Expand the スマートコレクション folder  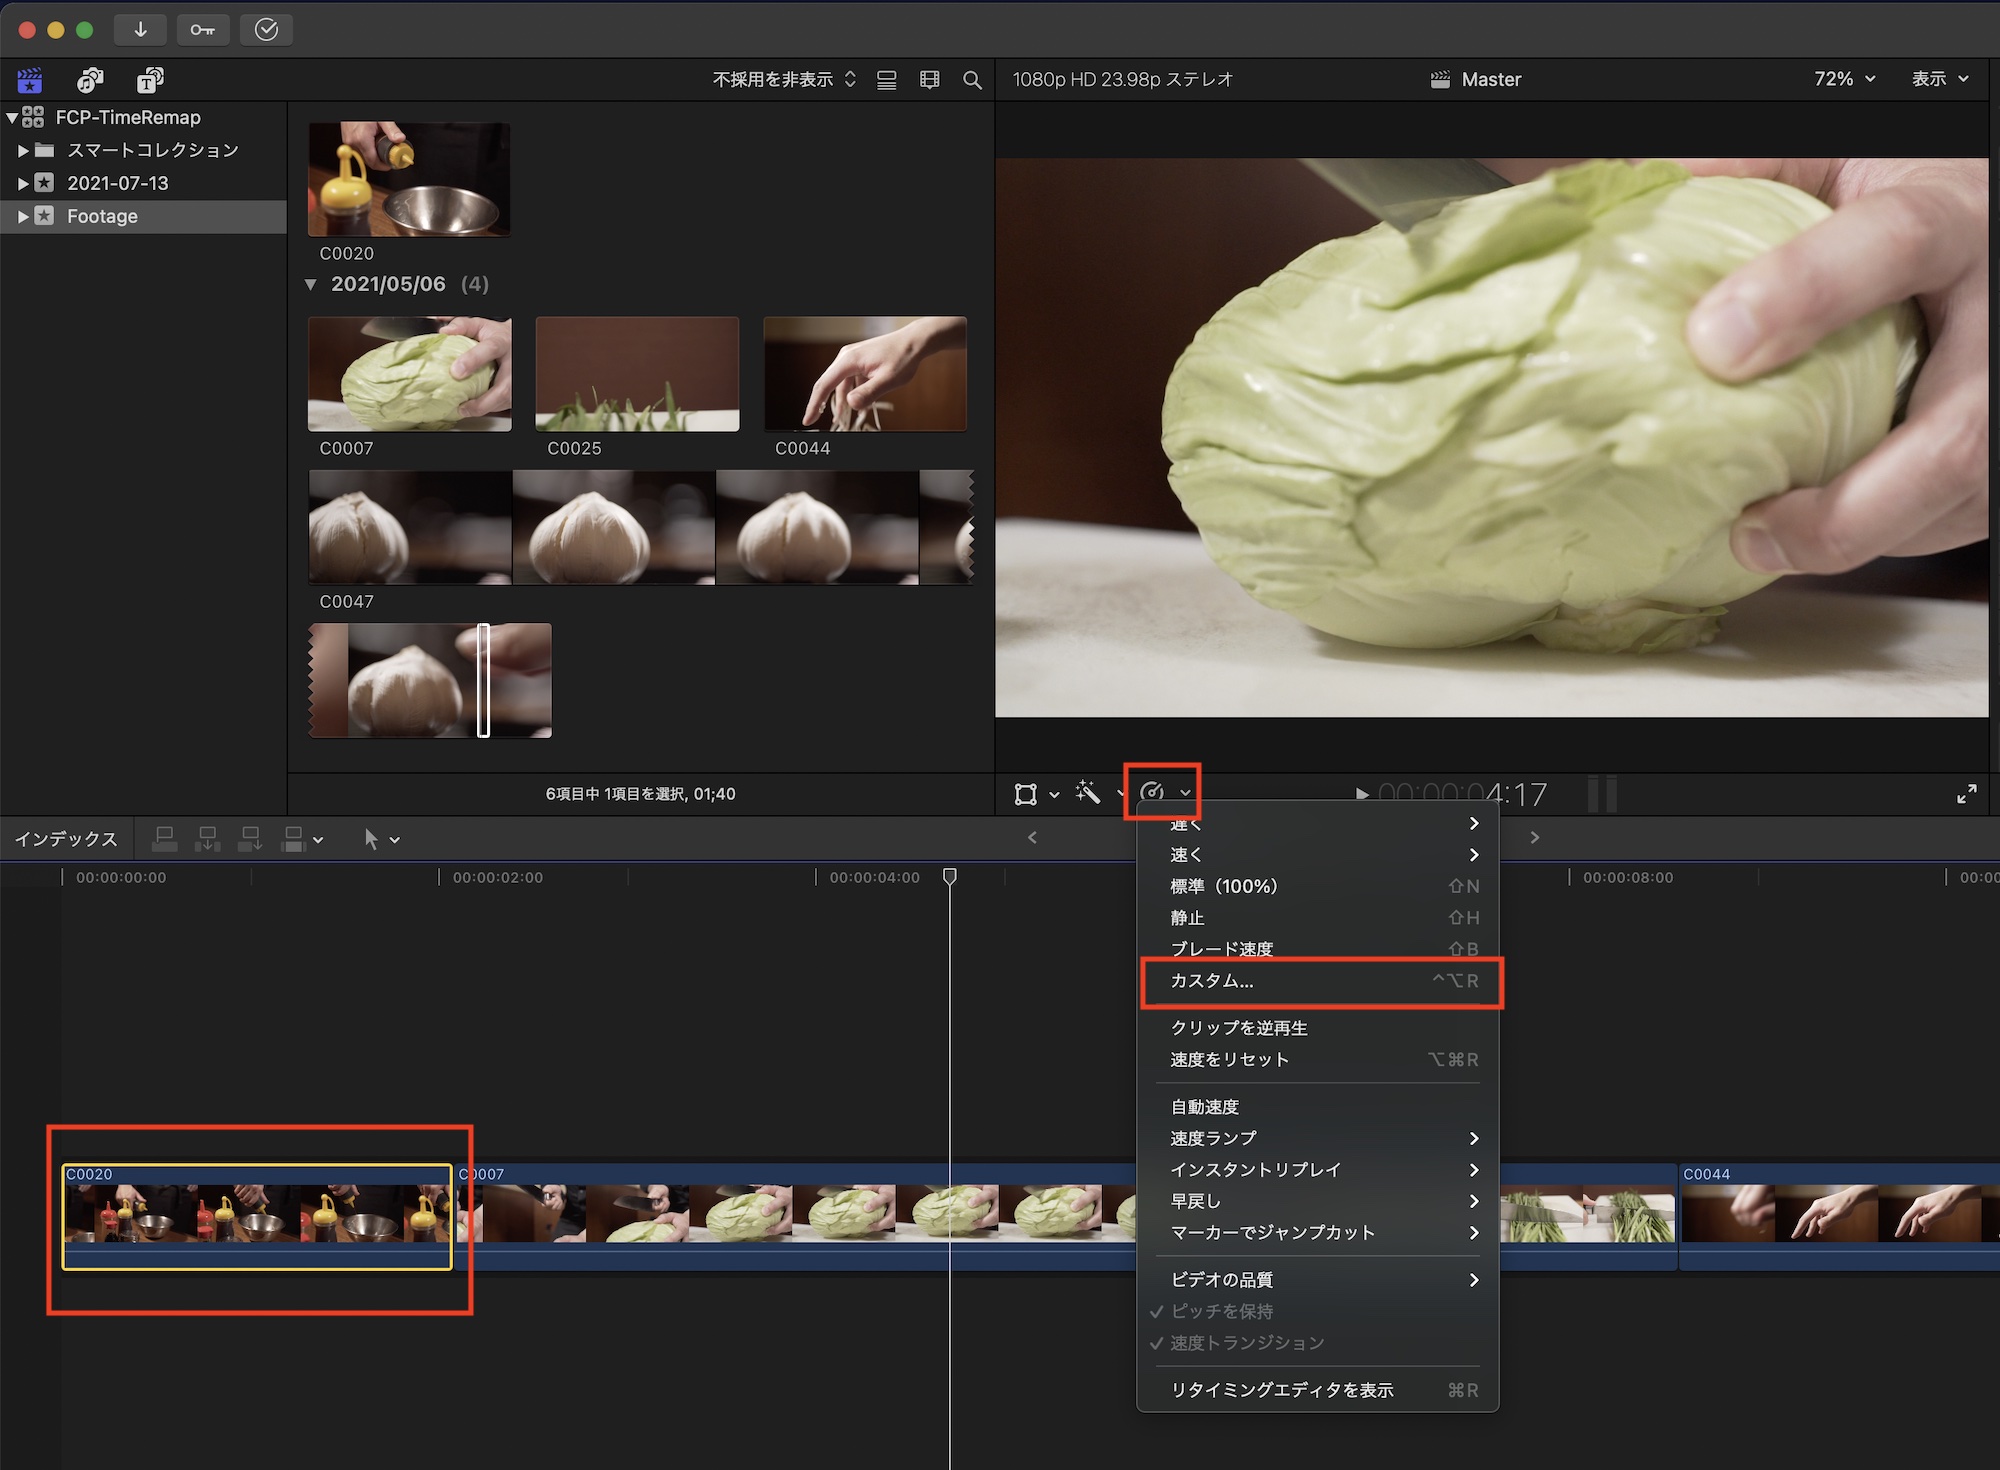point(23,150)
